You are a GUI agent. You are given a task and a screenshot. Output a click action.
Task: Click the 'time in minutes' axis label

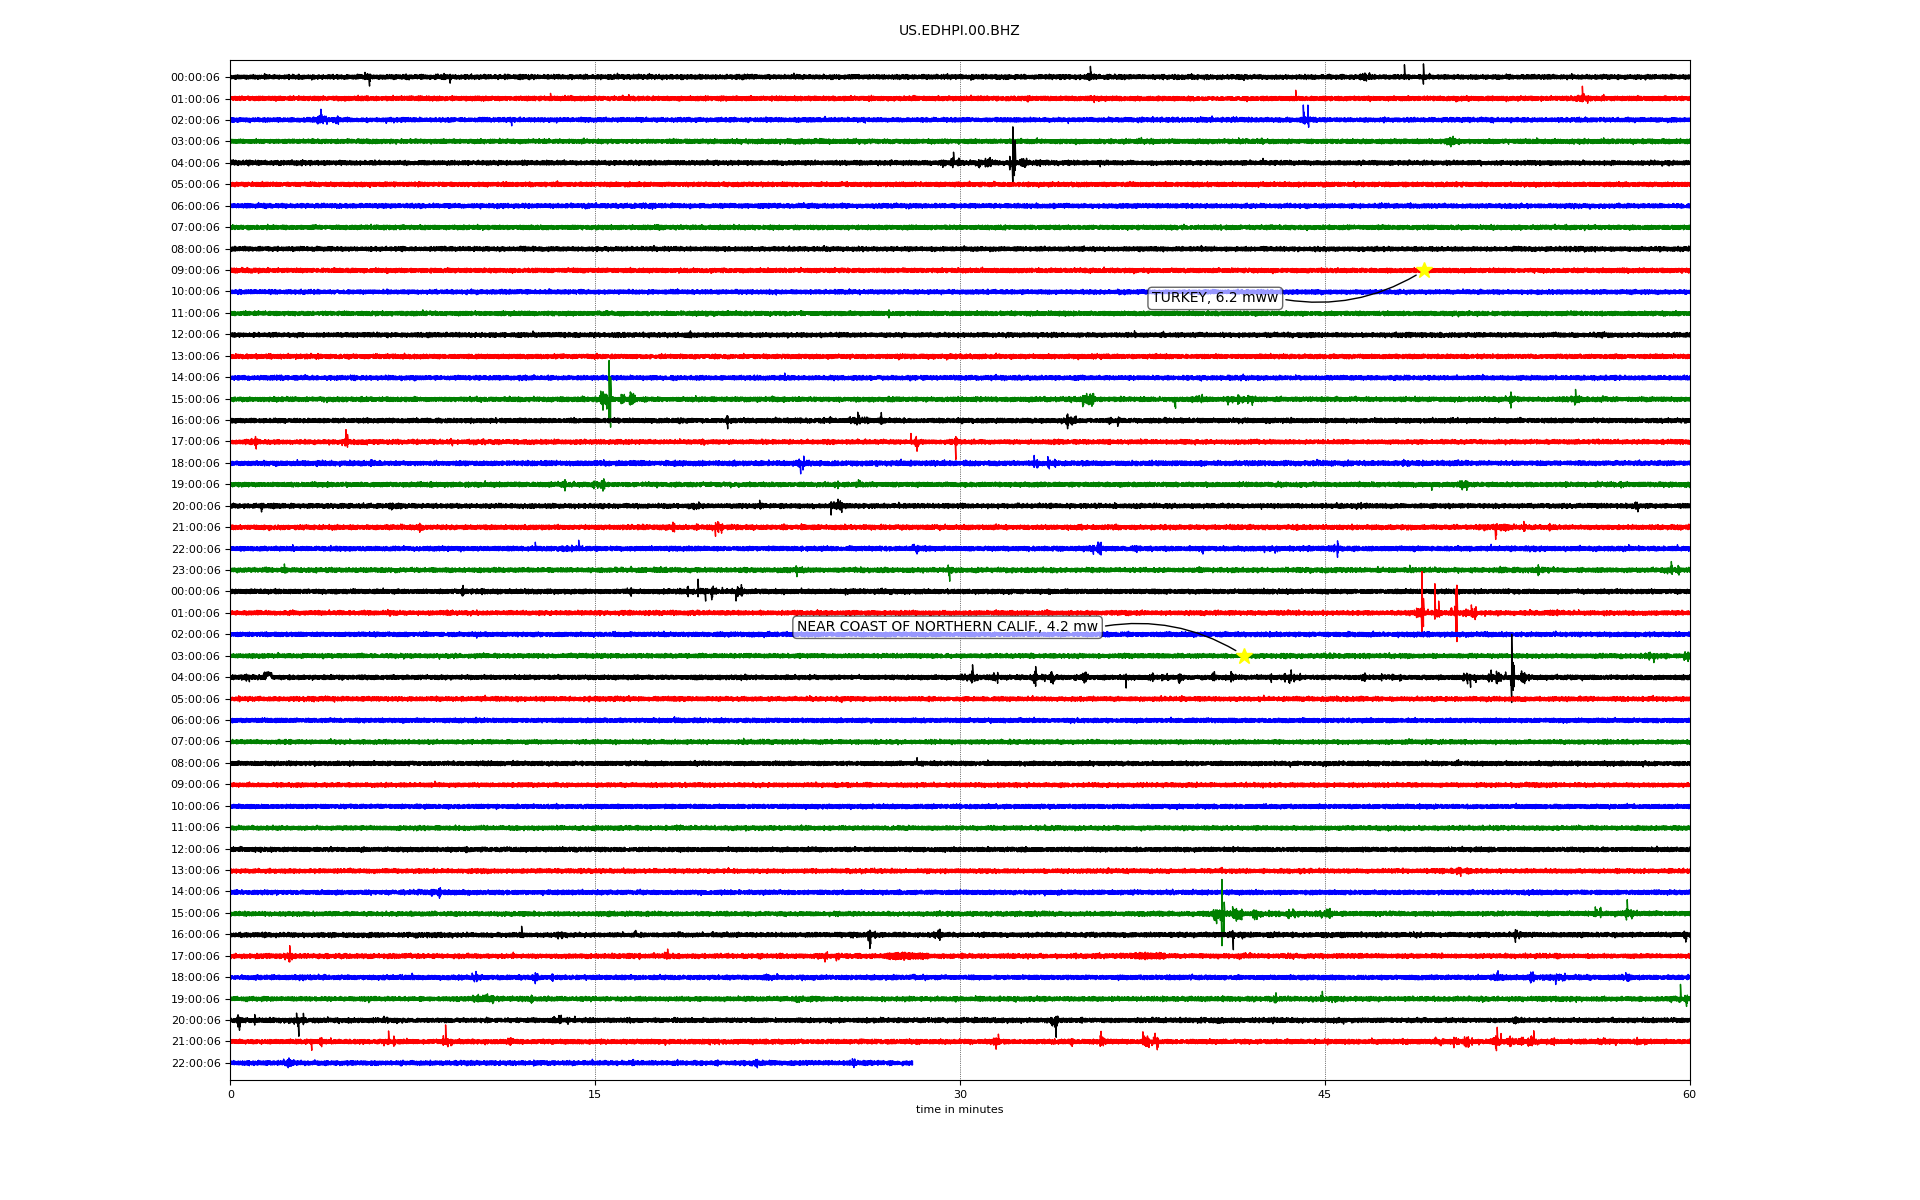coord(959,1110)
